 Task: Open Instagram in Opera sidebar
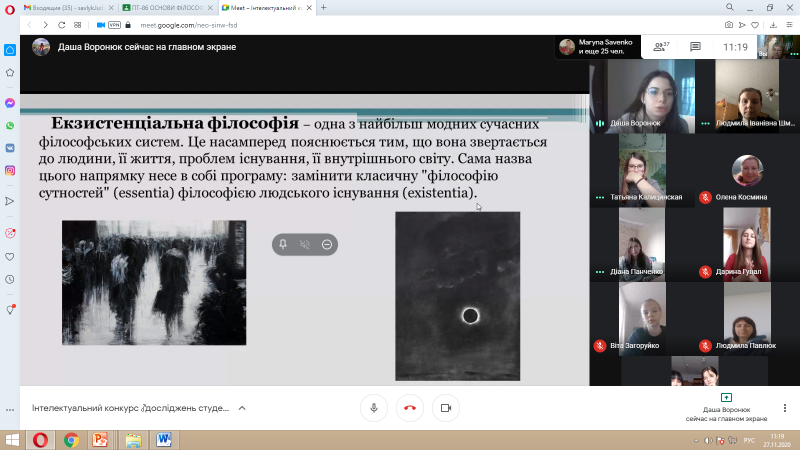pyautogui.click(x=10, y=170)
